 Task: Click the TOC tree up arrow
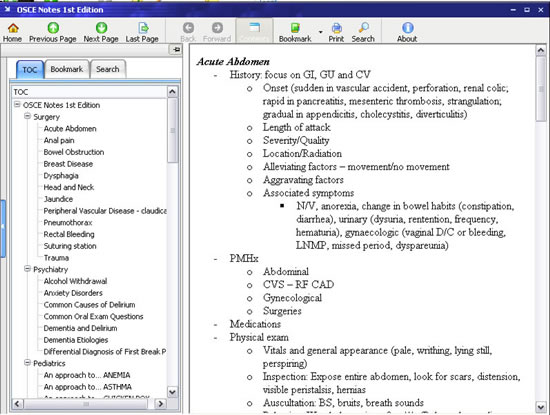coord(172,92)
